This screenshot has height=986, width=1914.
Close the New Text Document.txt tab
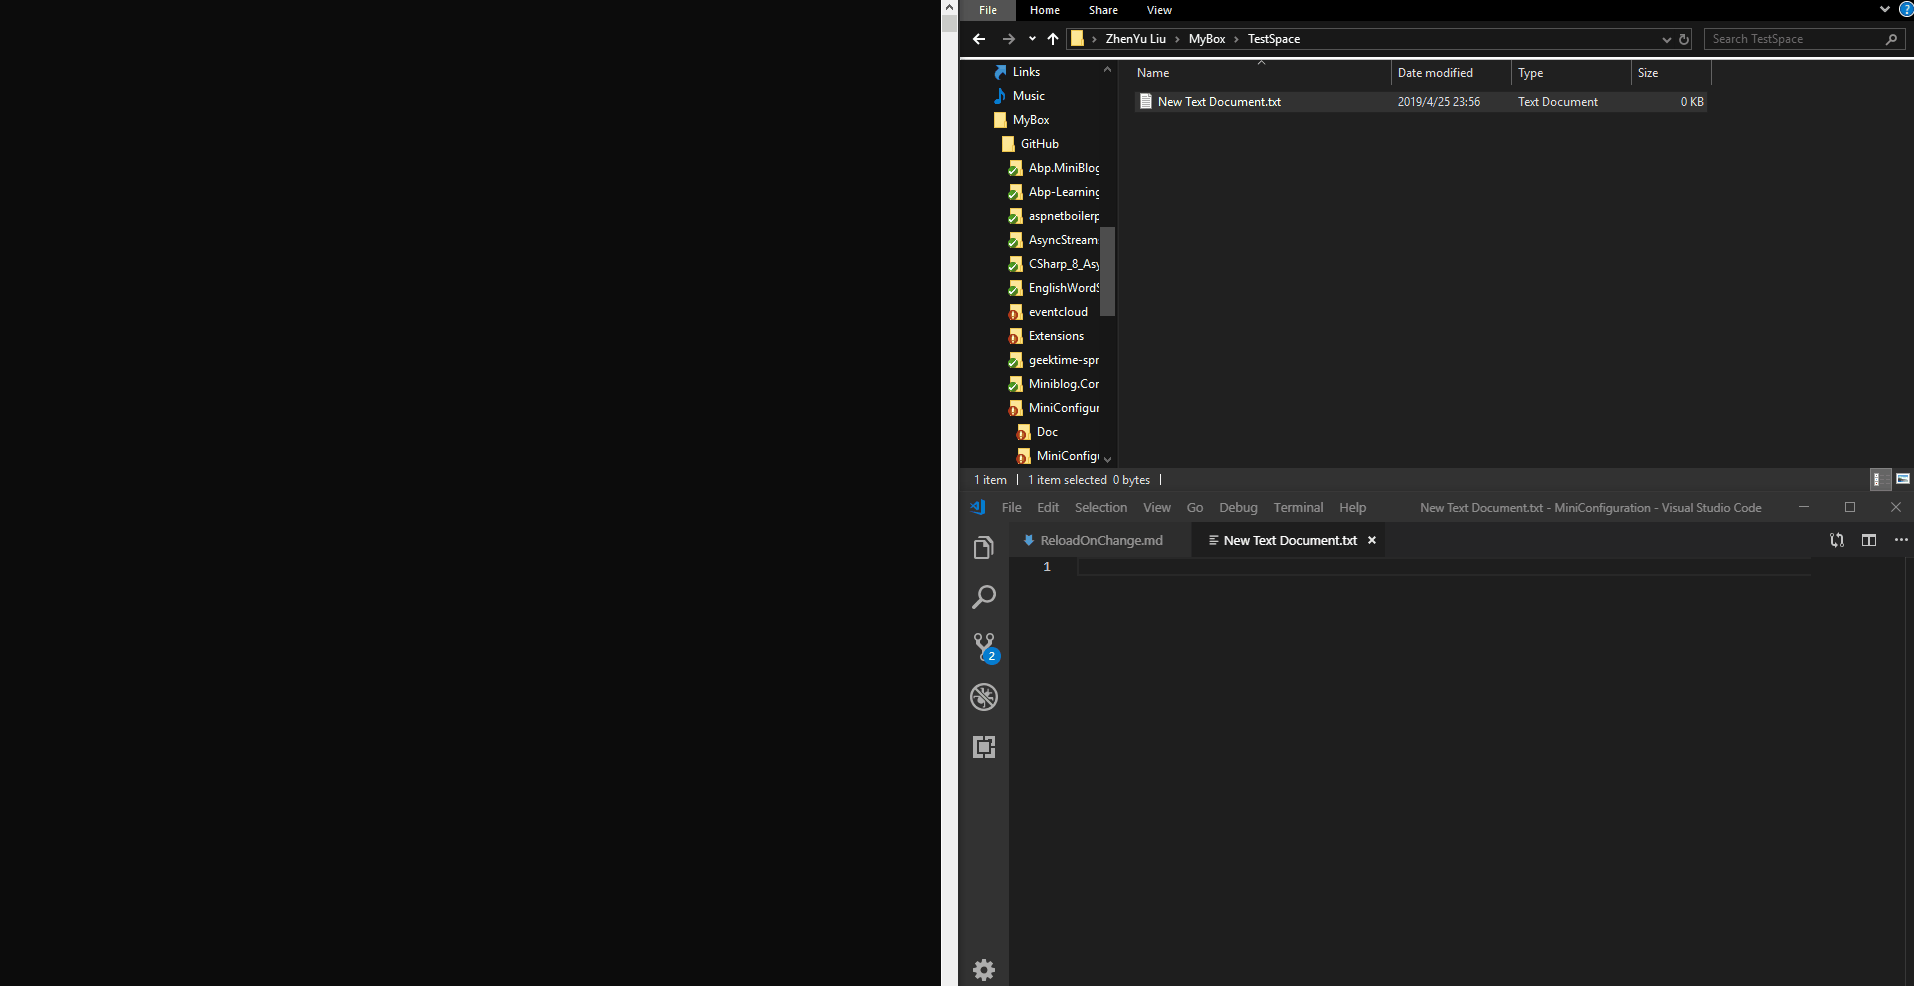click(x=1372, y=540)
